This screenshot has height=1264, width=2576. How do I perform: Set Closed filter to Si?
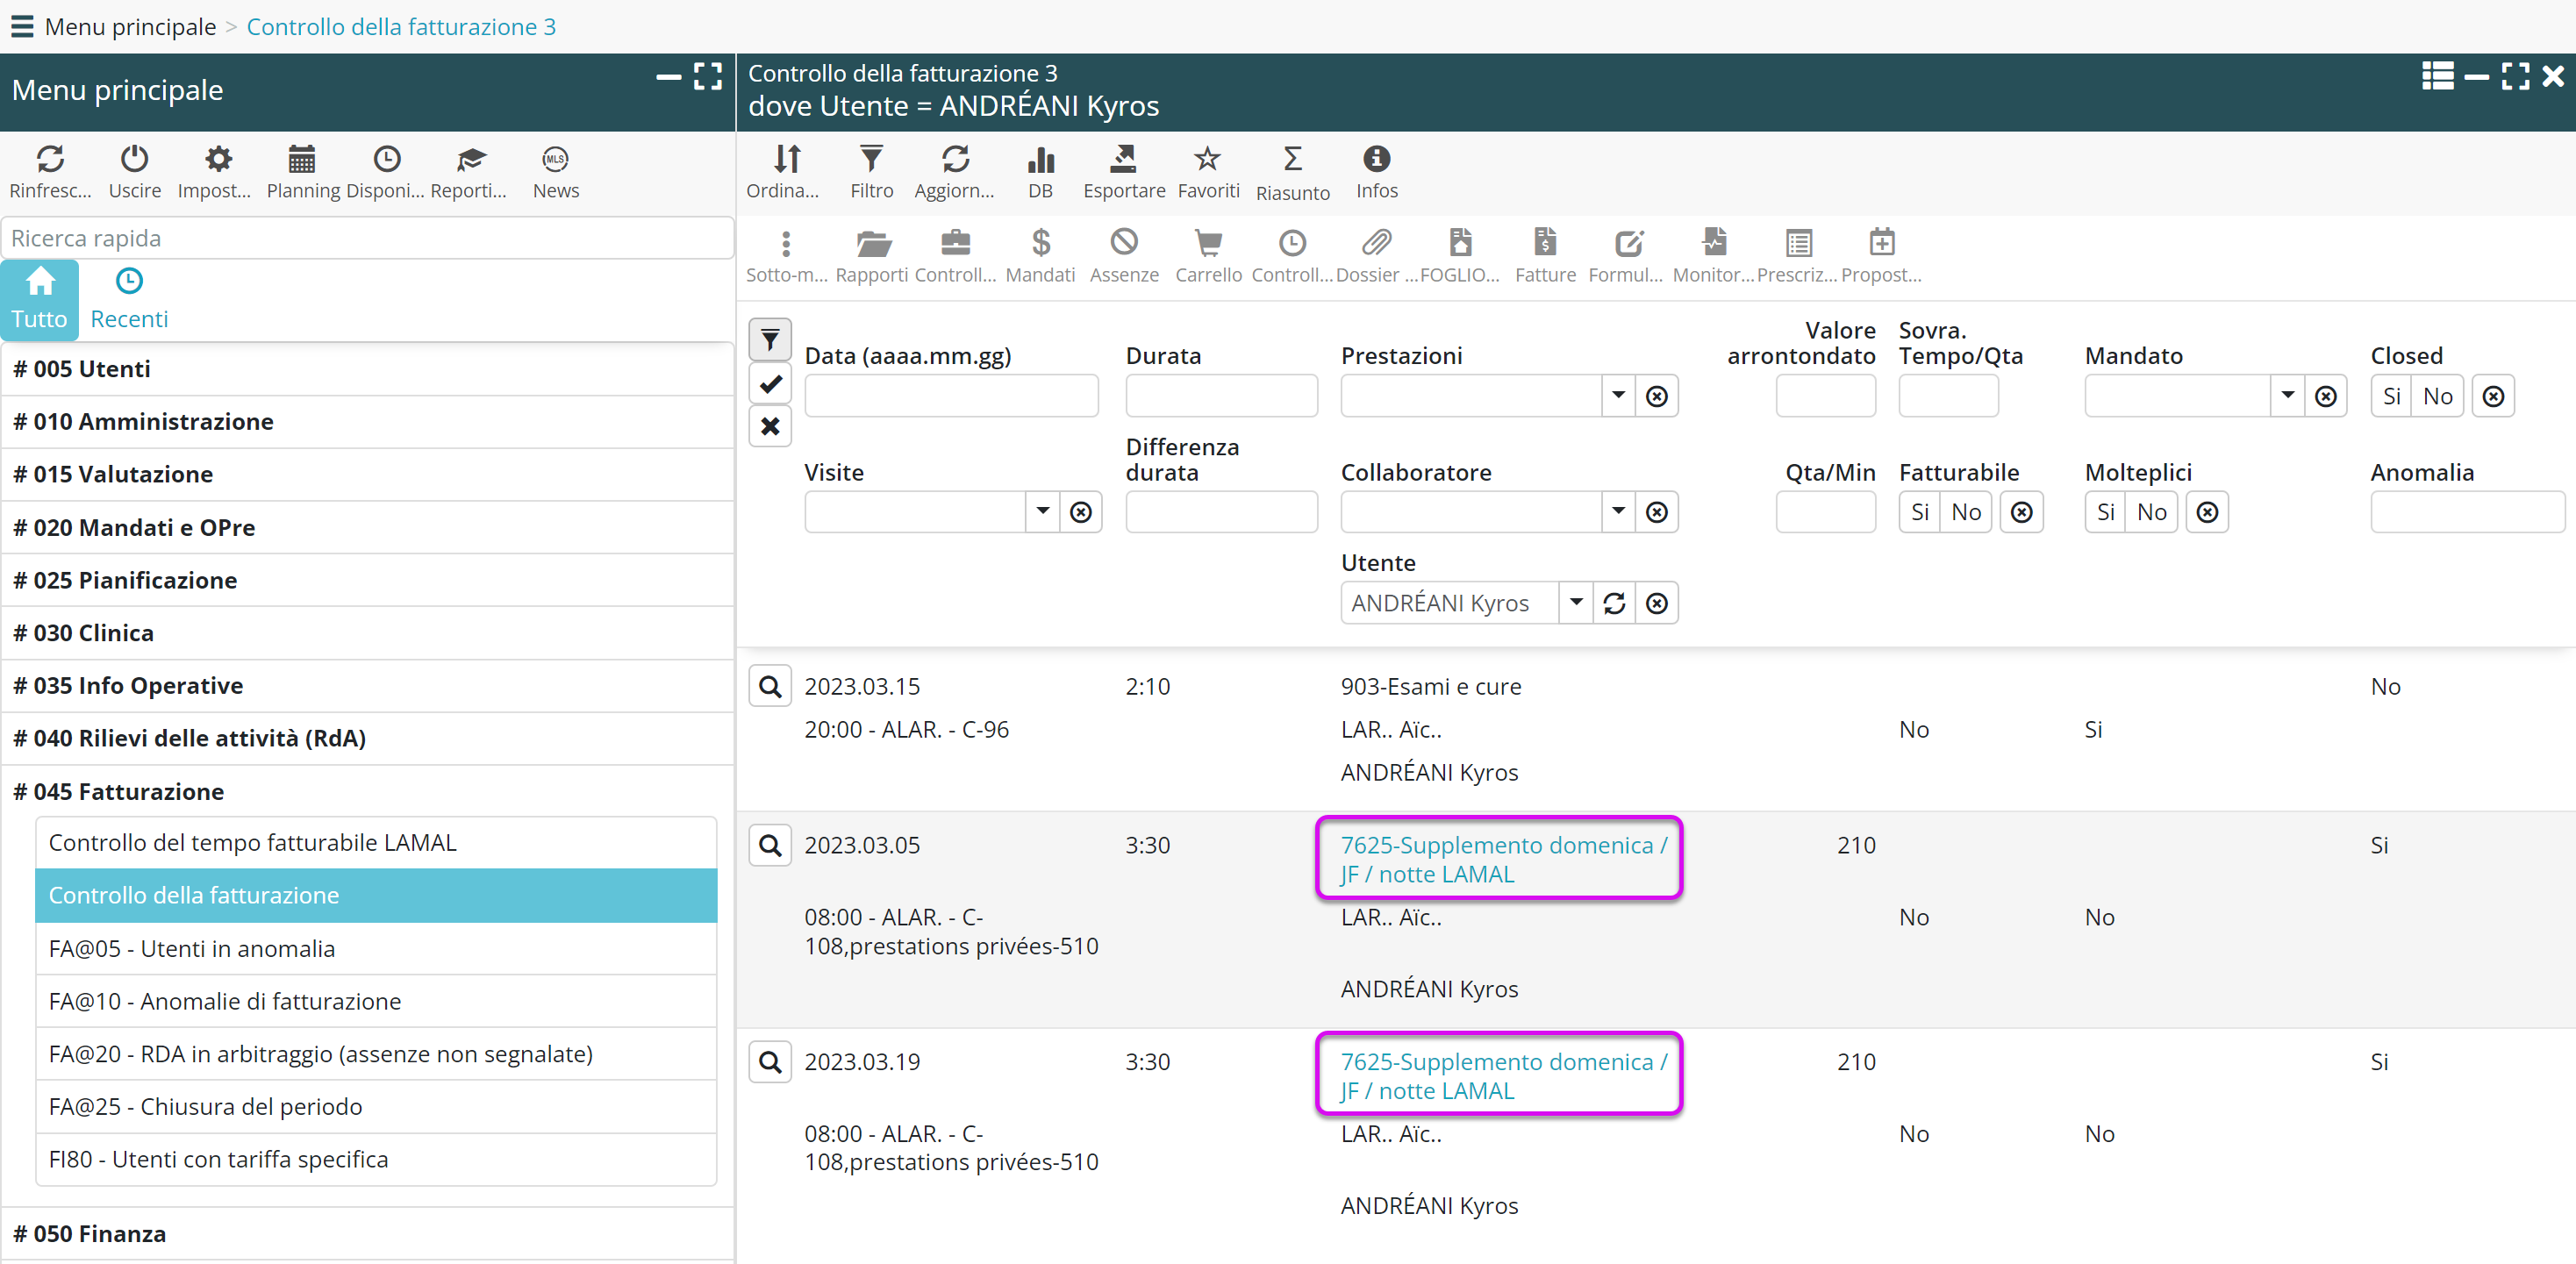point(2391,396)
